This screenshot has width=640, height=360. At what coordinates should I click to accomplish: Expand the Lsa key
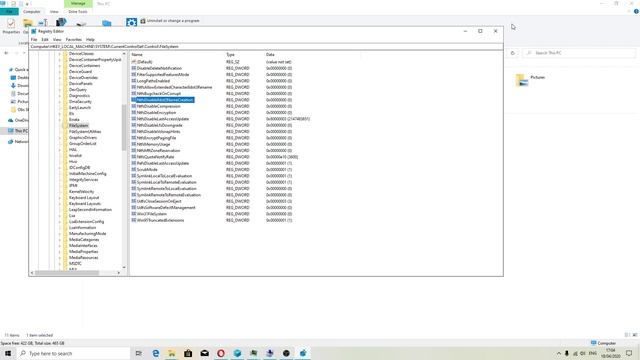pos(60,216)
